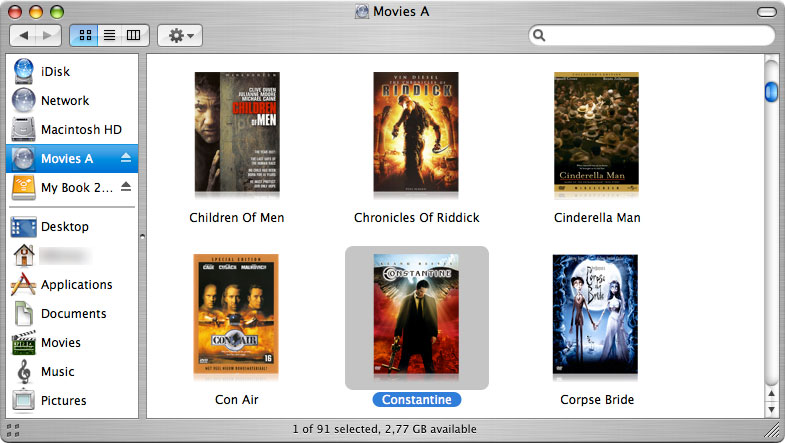The height and width of the screenshot is (443, 785).
Task: Click the Applications label in the sidebar
Action: (x=77, y=285)
